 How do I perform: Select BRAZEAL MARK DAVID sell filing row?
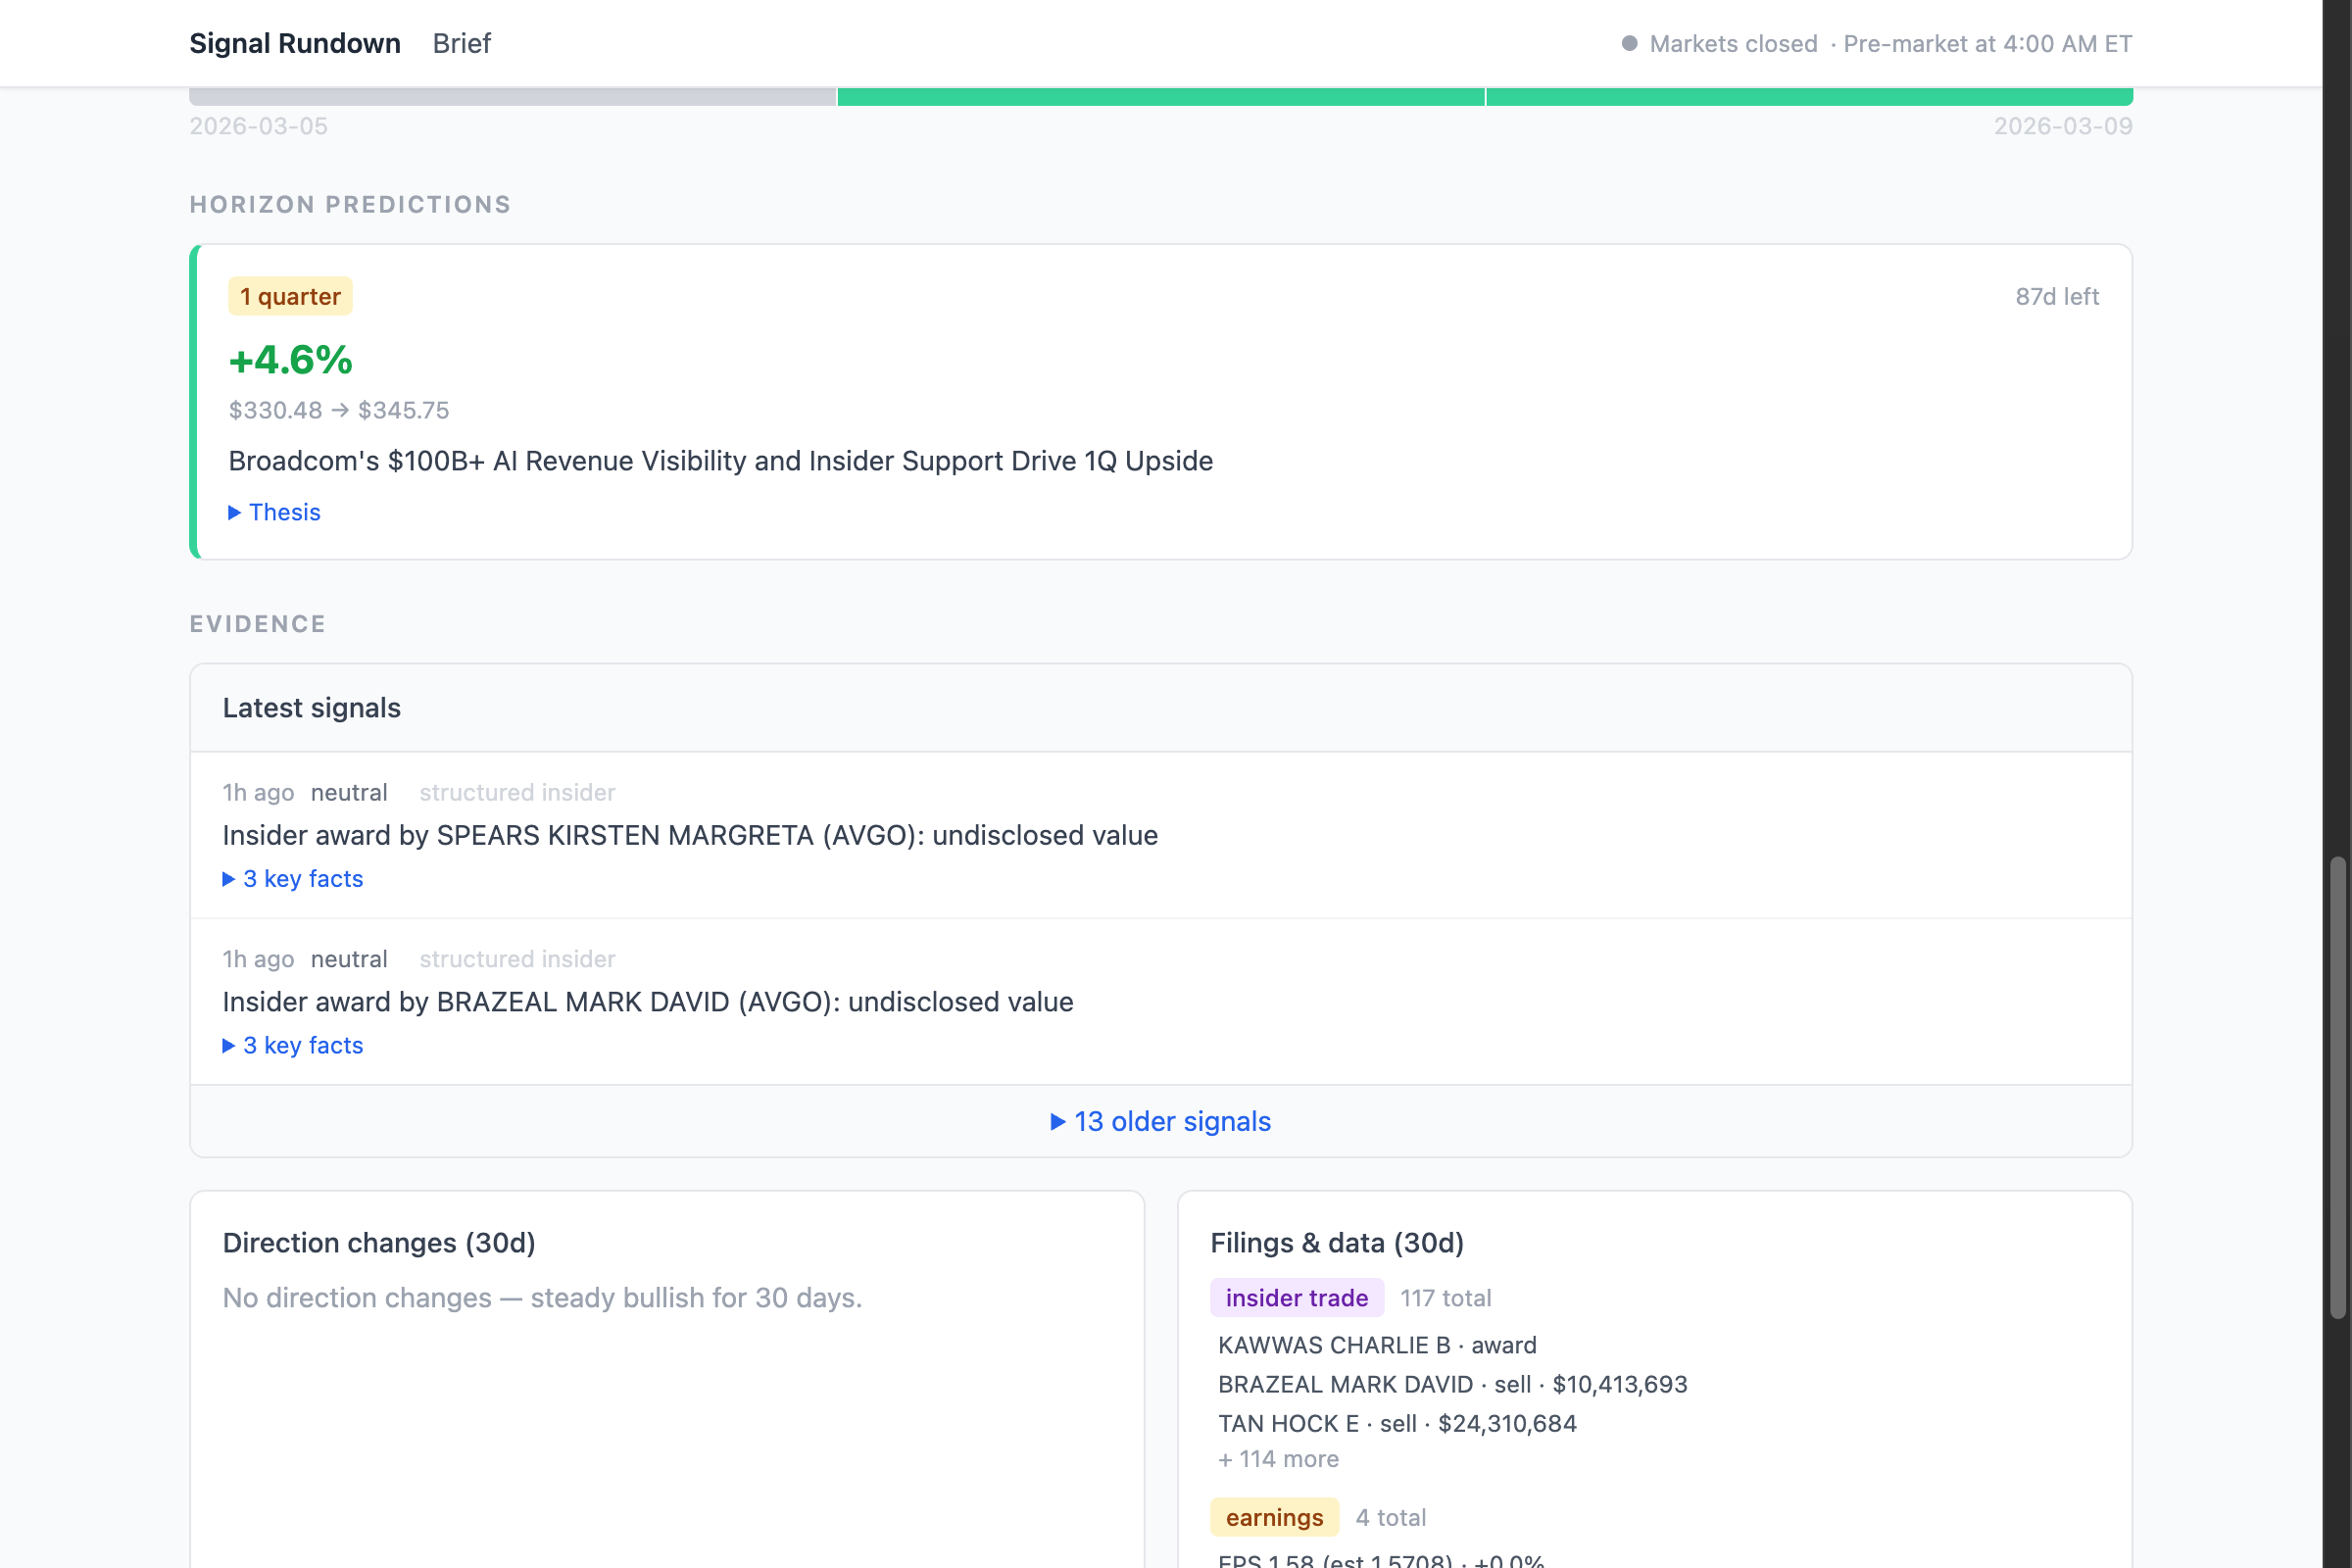tap(1452, 1385)
